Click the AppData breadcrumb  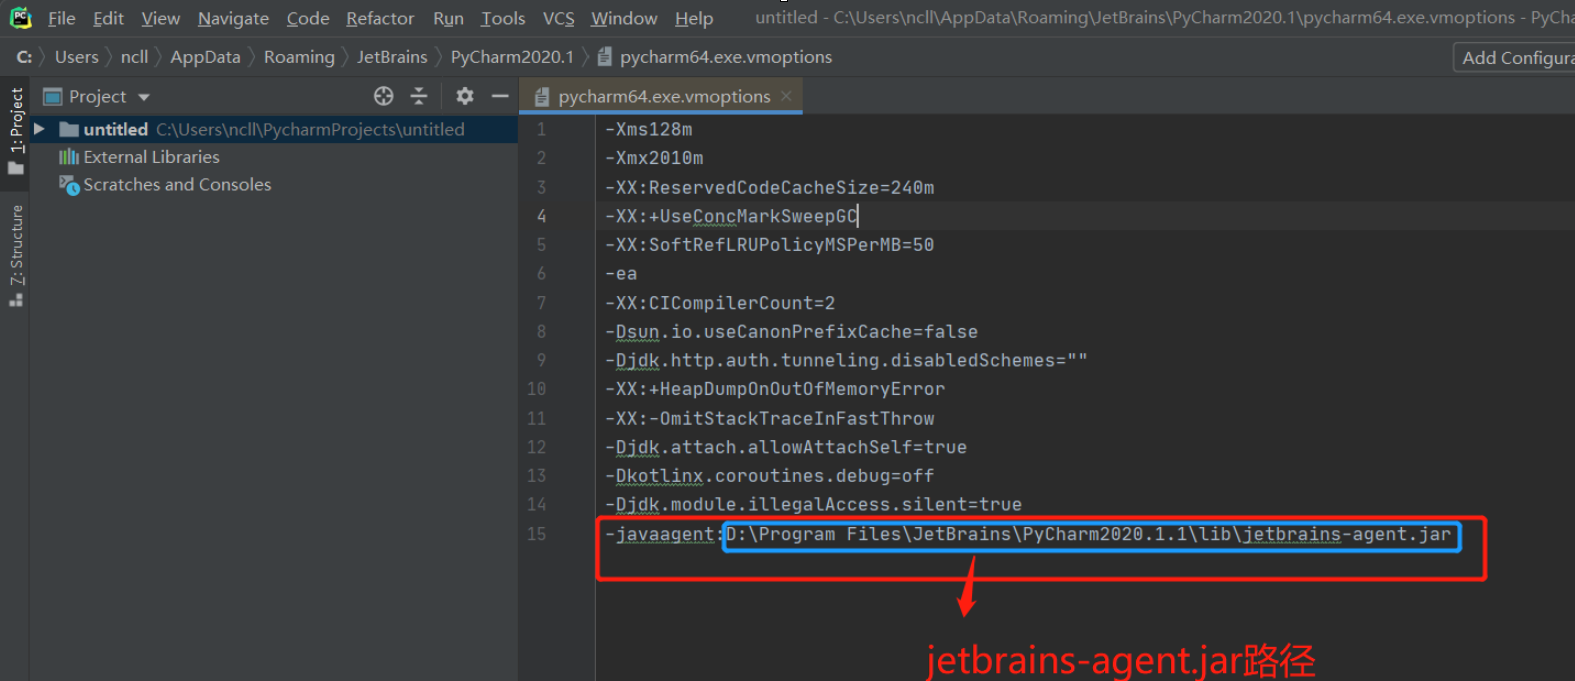click(205, 57)
